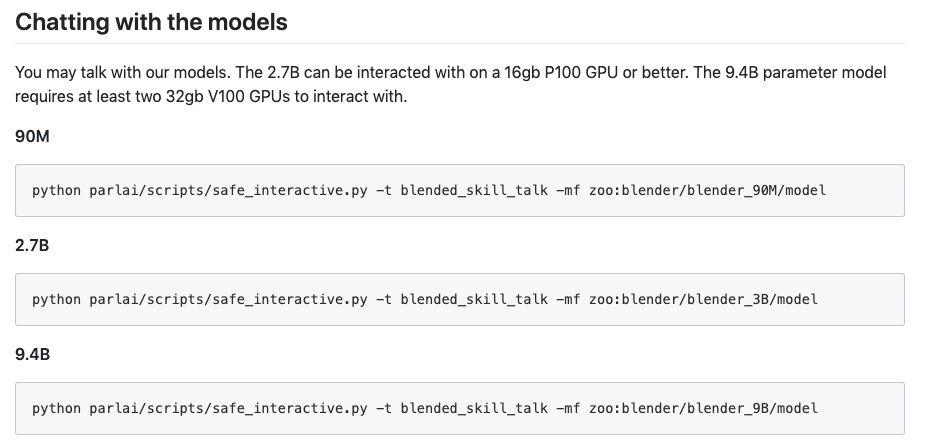Click the "2.7B" subheading above second command
927x446 pixels.
(32, 245)
